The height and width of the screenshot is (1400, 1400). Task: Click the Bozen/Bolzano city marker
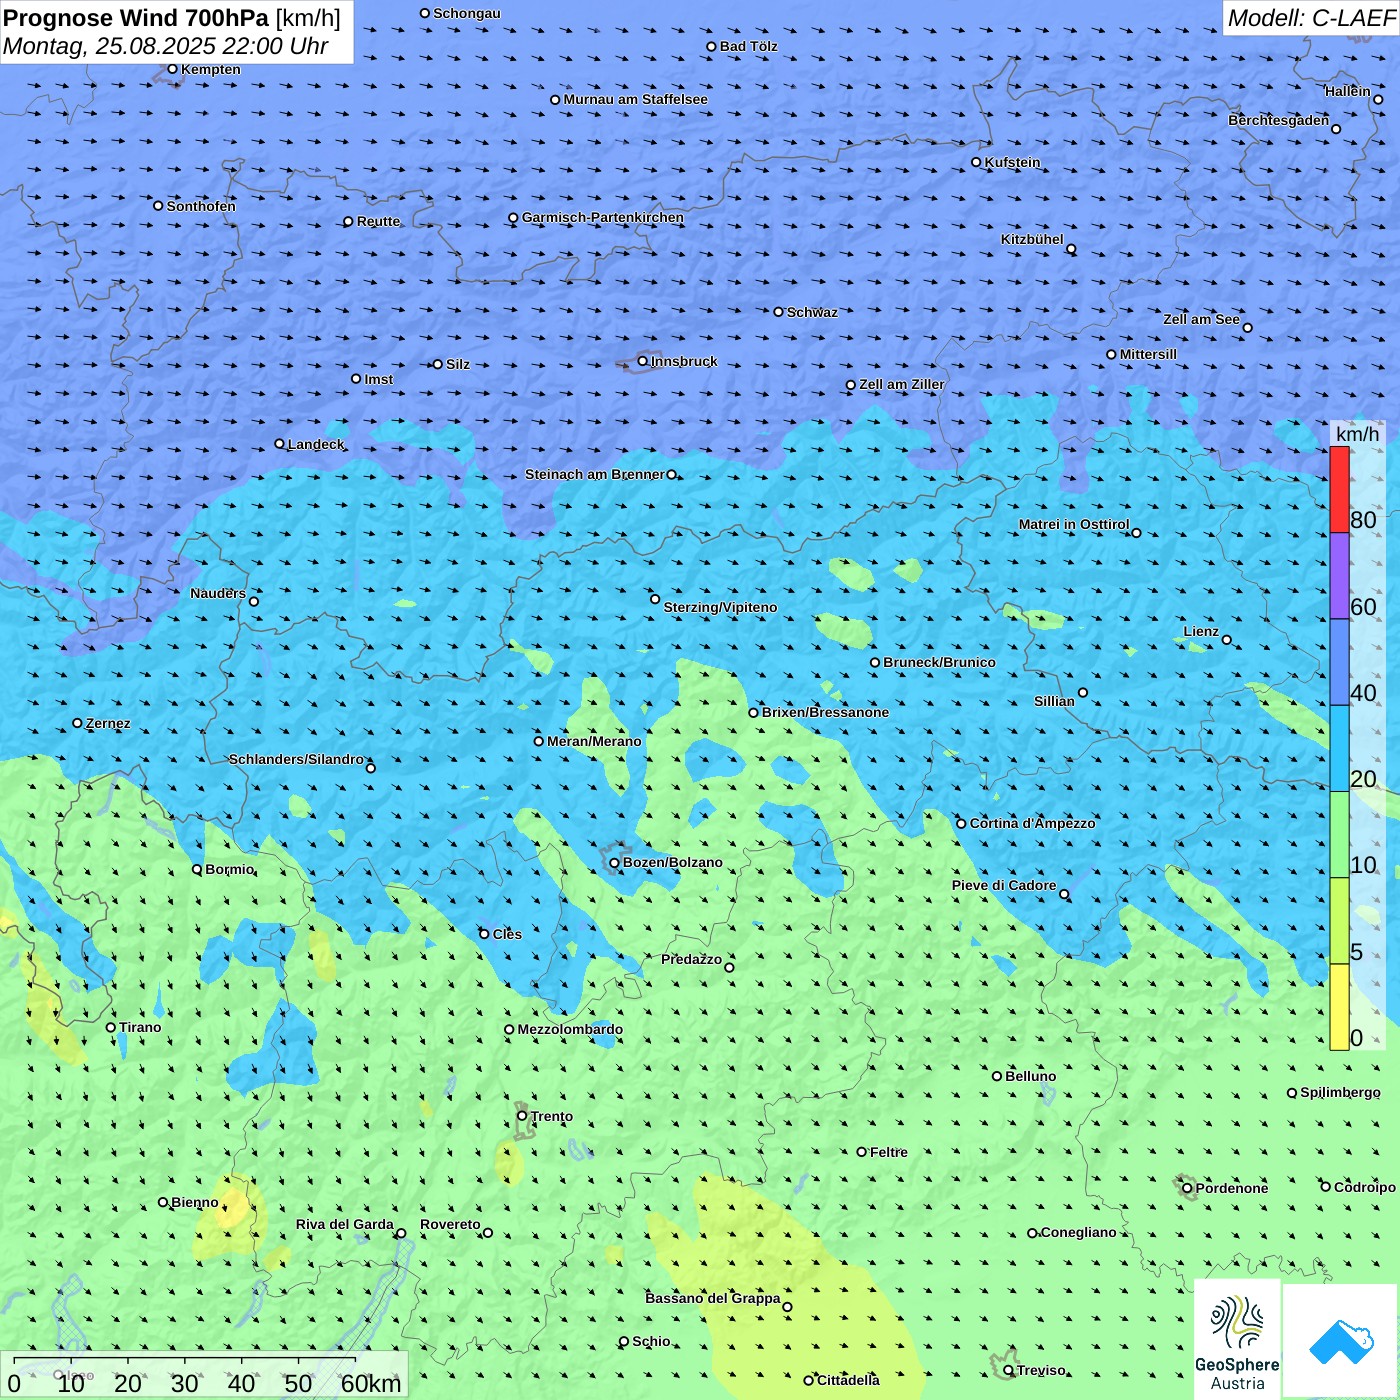pos(614,862)
